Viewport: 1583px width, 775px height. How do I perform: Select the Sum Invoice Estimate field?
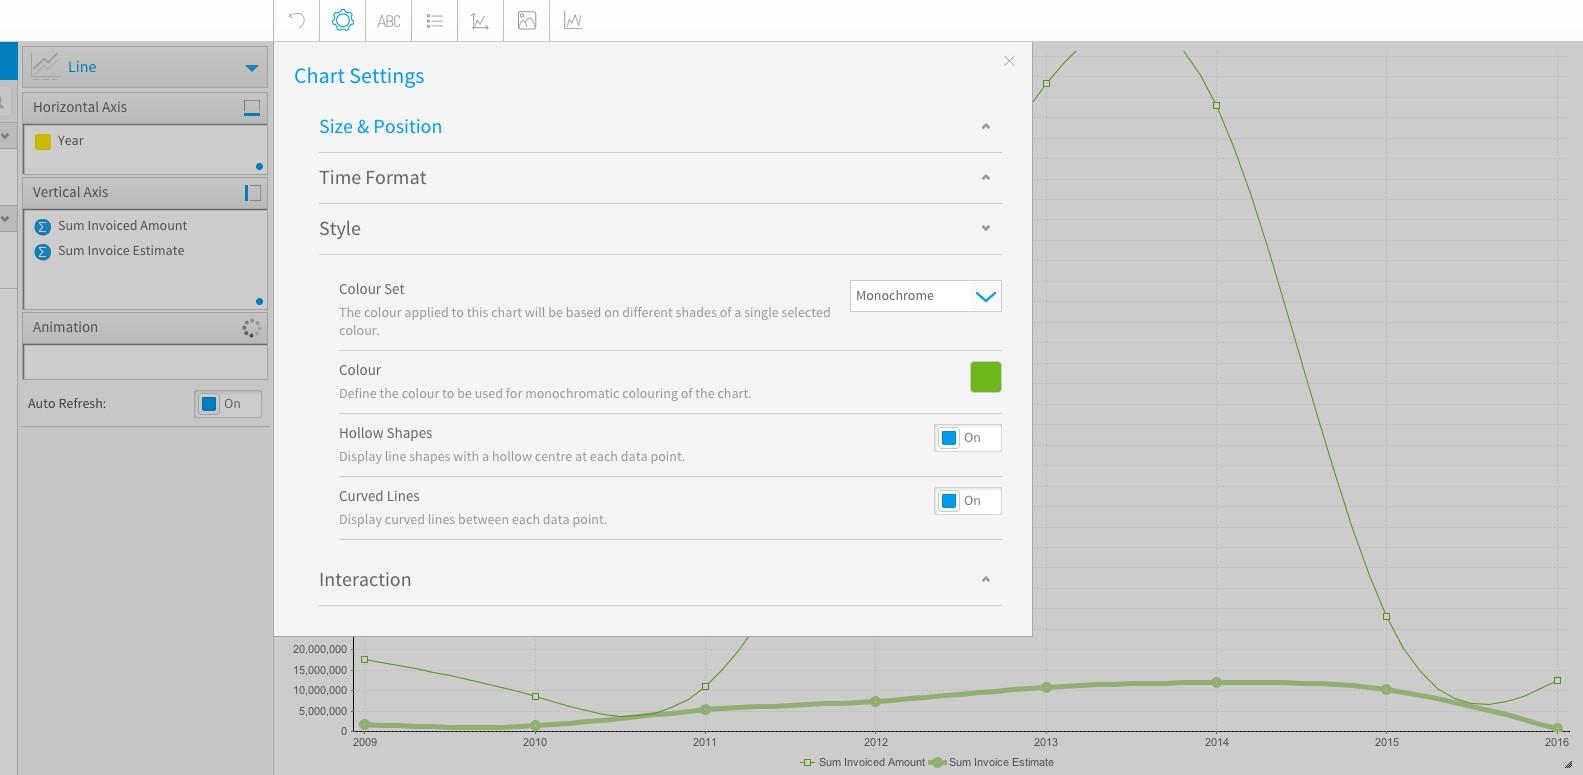(x=121, y=251)
